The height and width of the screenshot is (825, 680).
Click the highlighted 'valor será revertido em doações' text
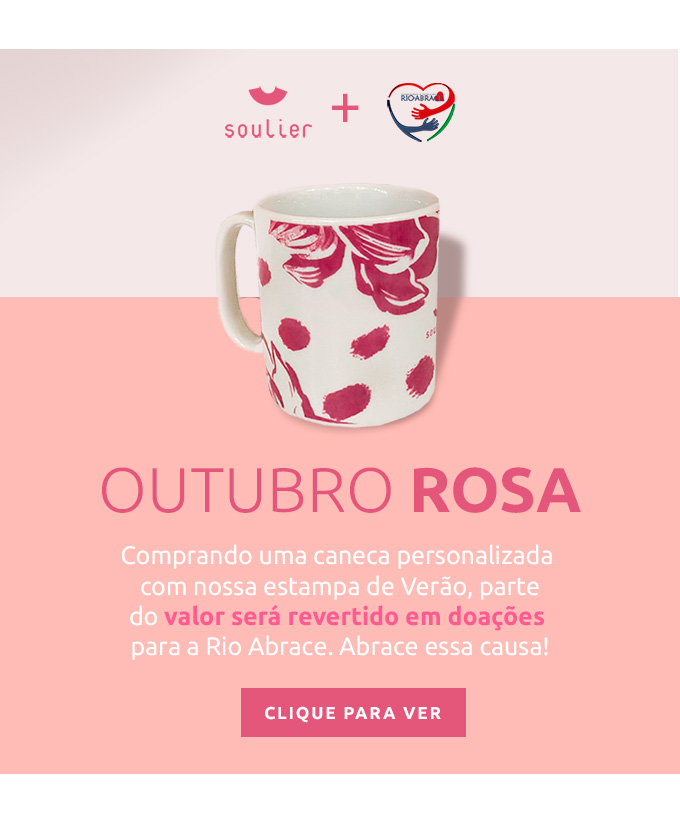click(x=354, y=617)
